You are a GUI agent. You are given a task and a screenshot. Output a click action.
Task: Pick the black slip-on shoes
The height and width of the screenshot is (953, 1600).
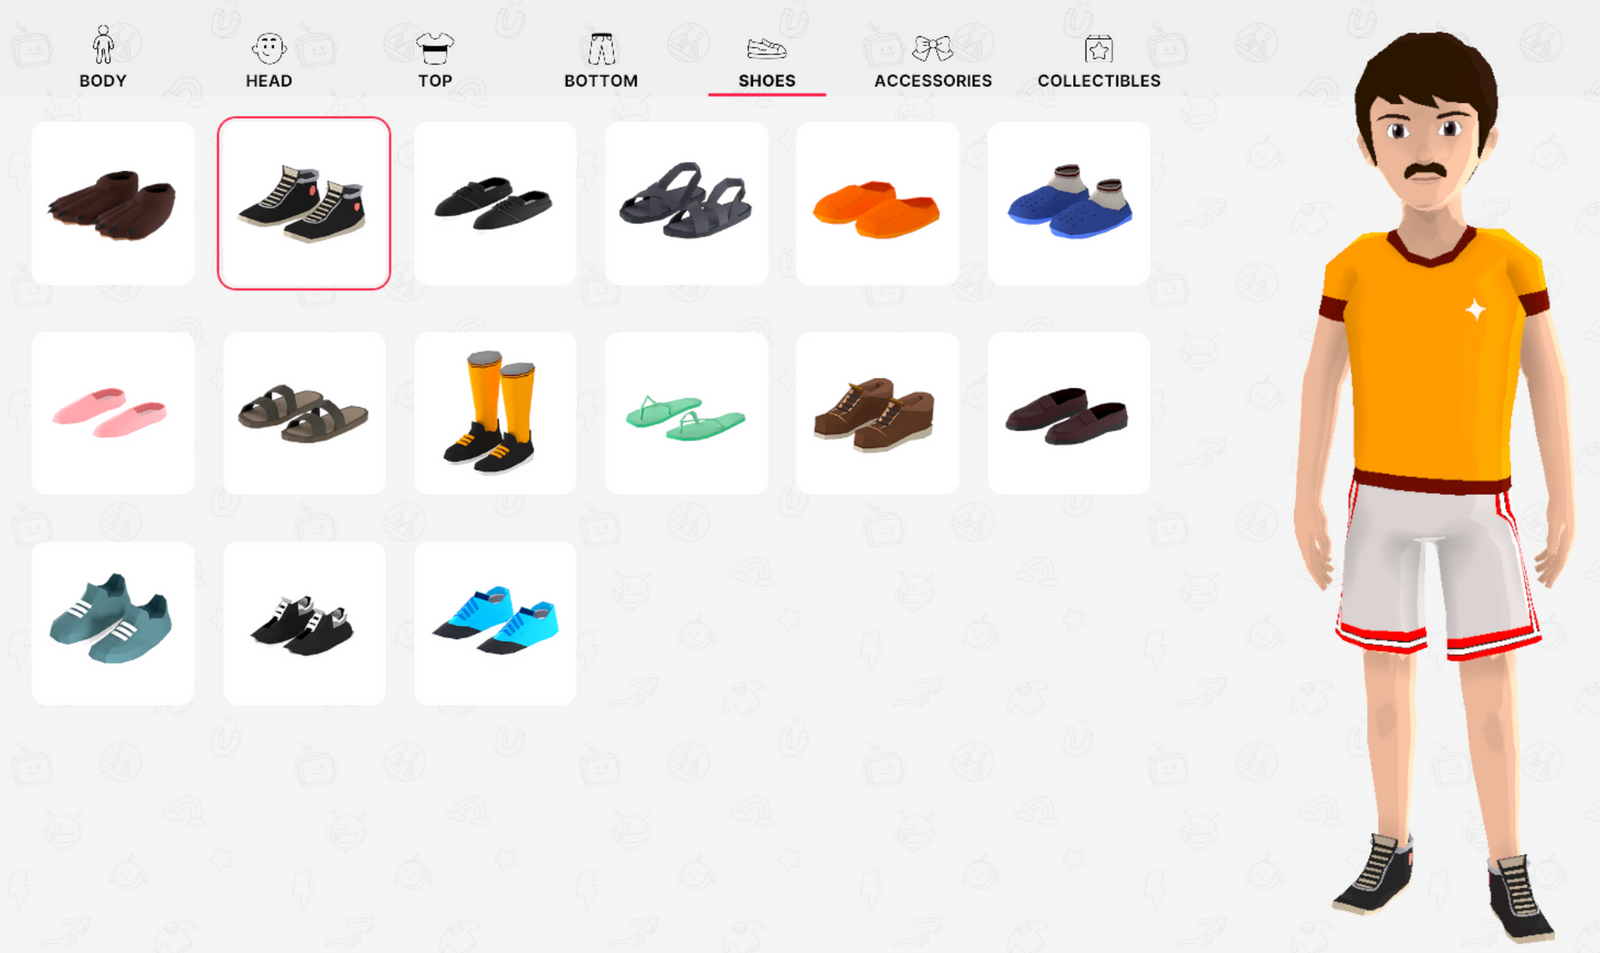click(495, 203)
